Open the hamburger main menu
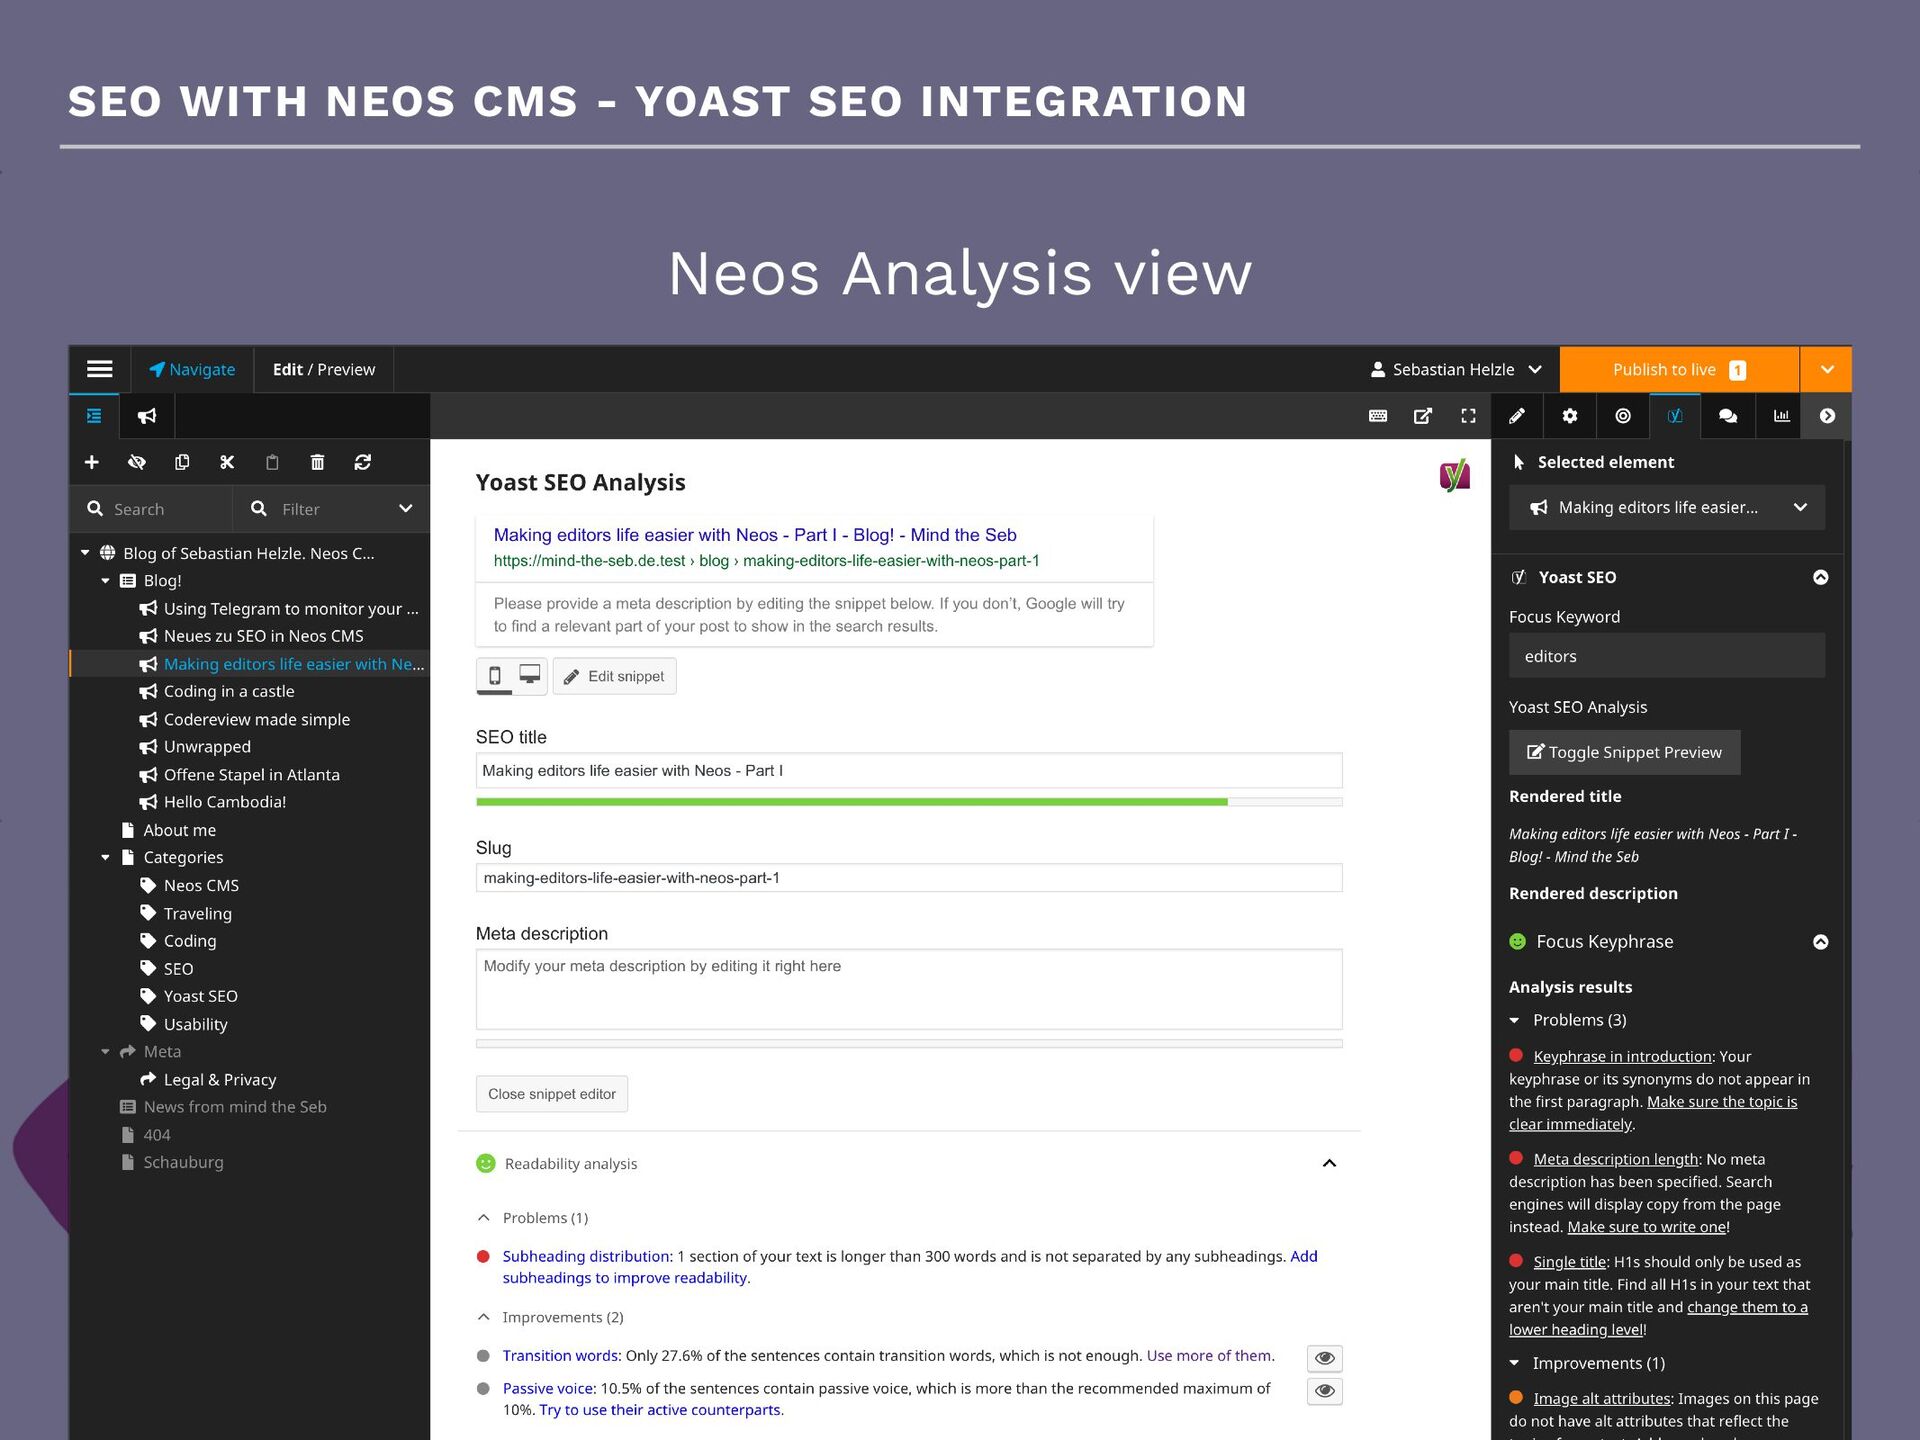The height and width of the screenshot is (1440, 1920). 100,369
